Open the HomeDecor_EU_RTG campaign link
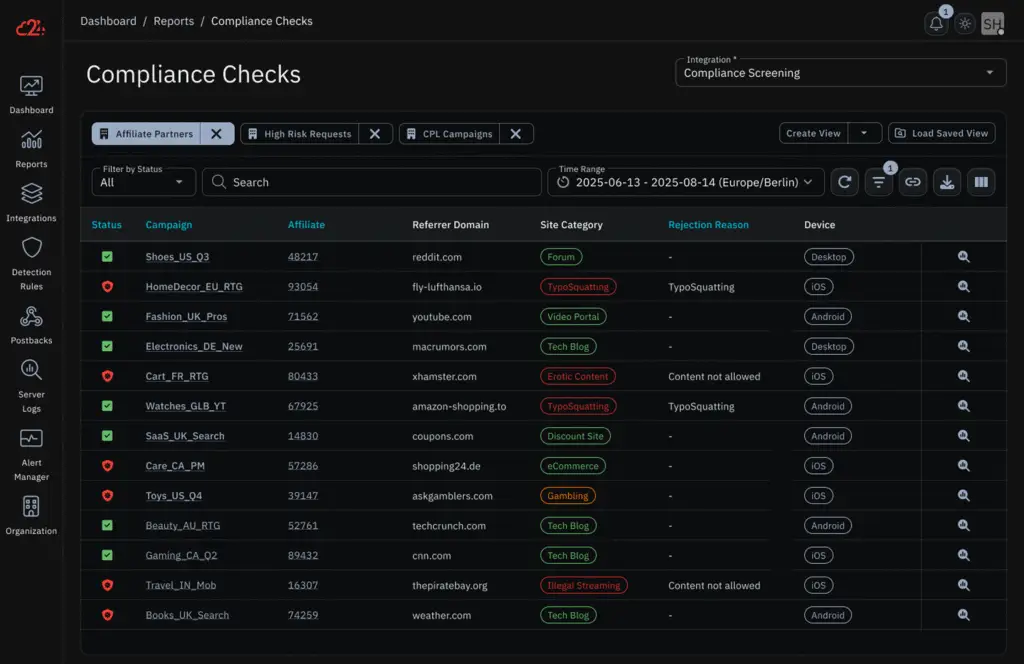 (194, 286)
